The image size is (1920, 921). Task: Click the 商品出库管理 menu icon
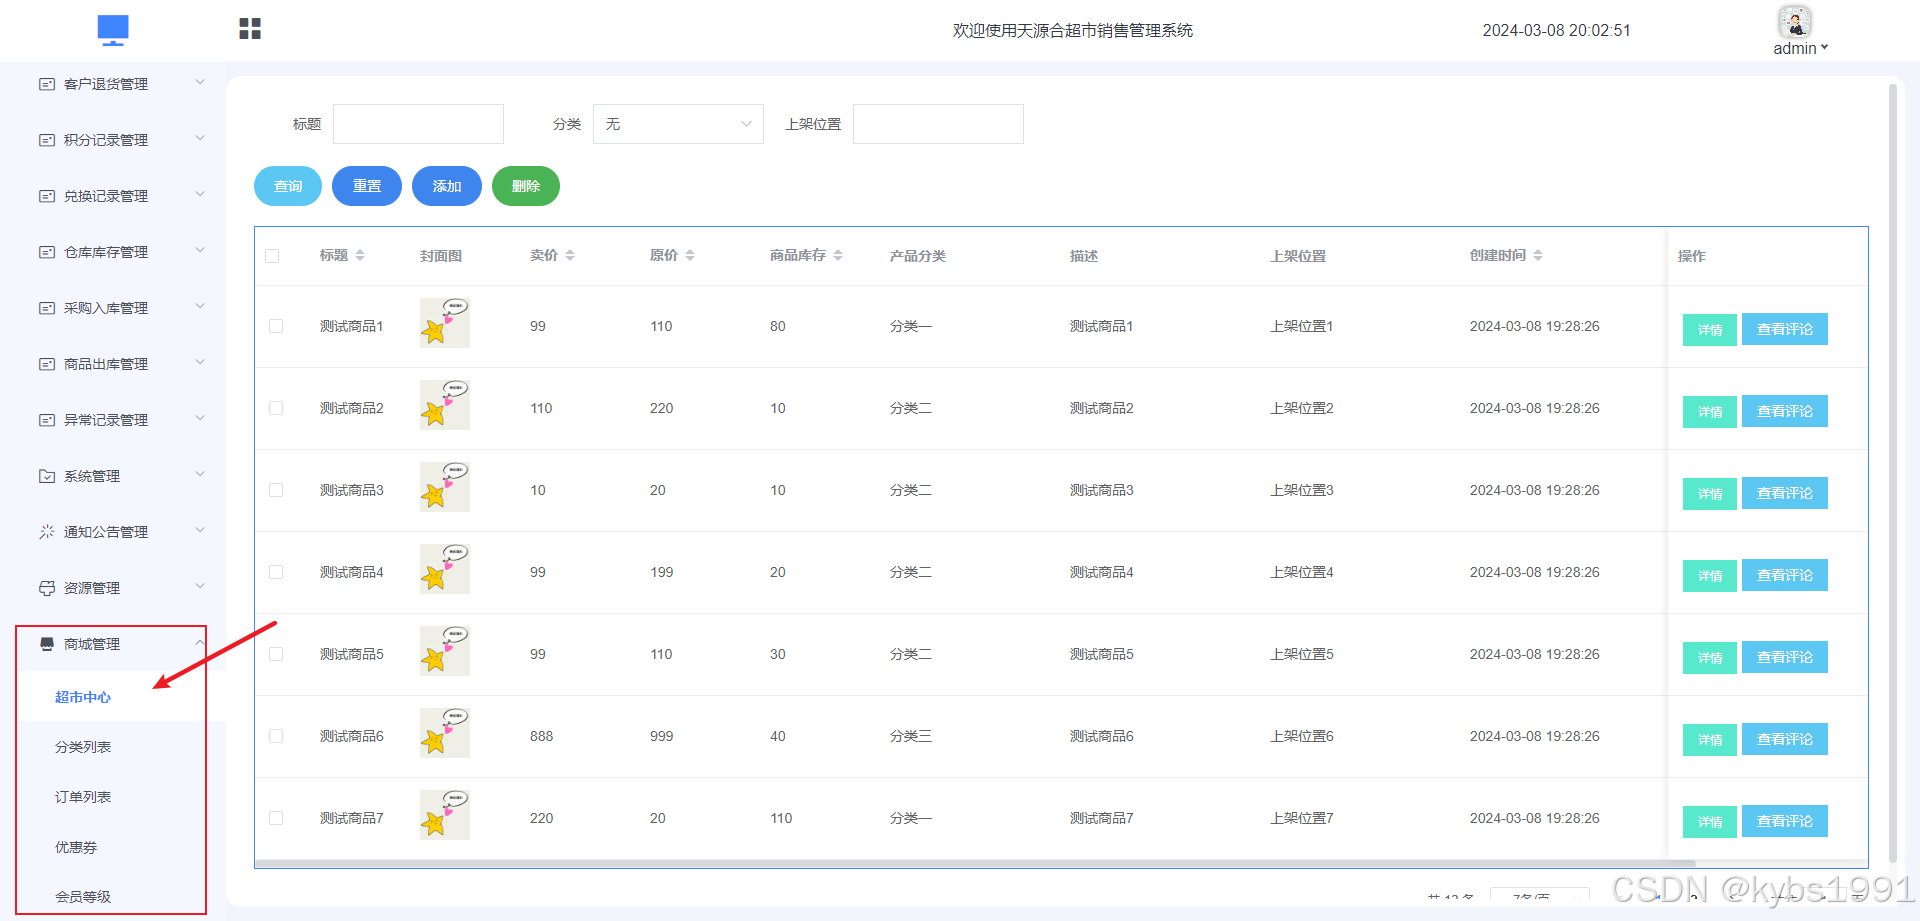(47, 364)
